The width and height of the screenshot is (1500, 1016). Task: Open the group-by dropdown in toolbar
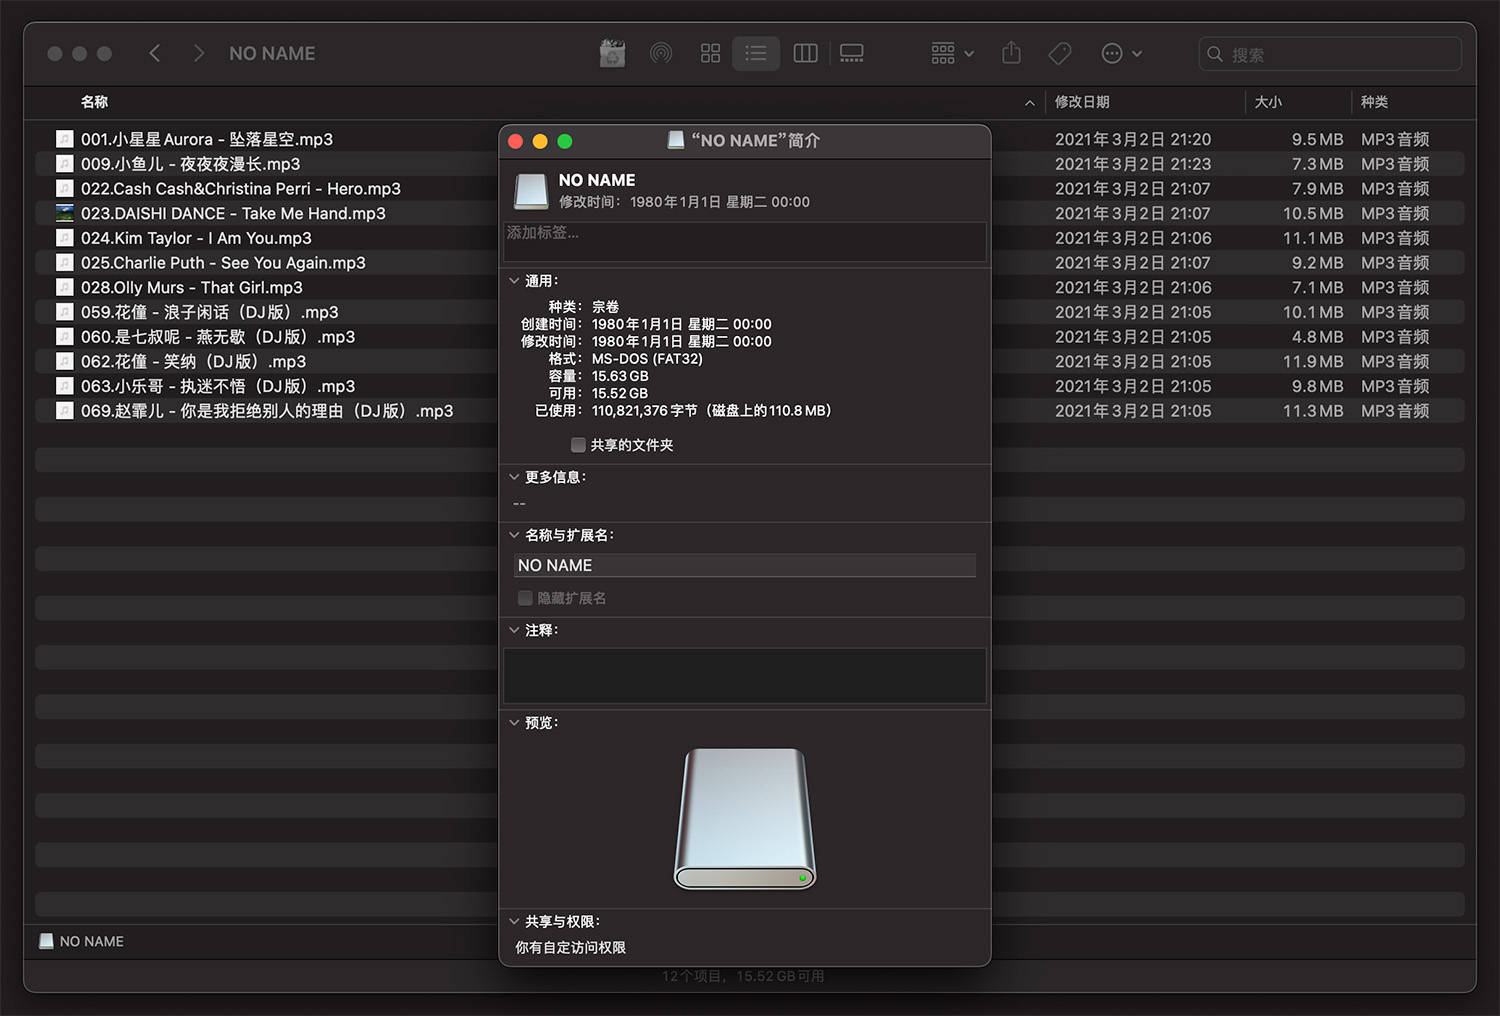pos(952,54)
